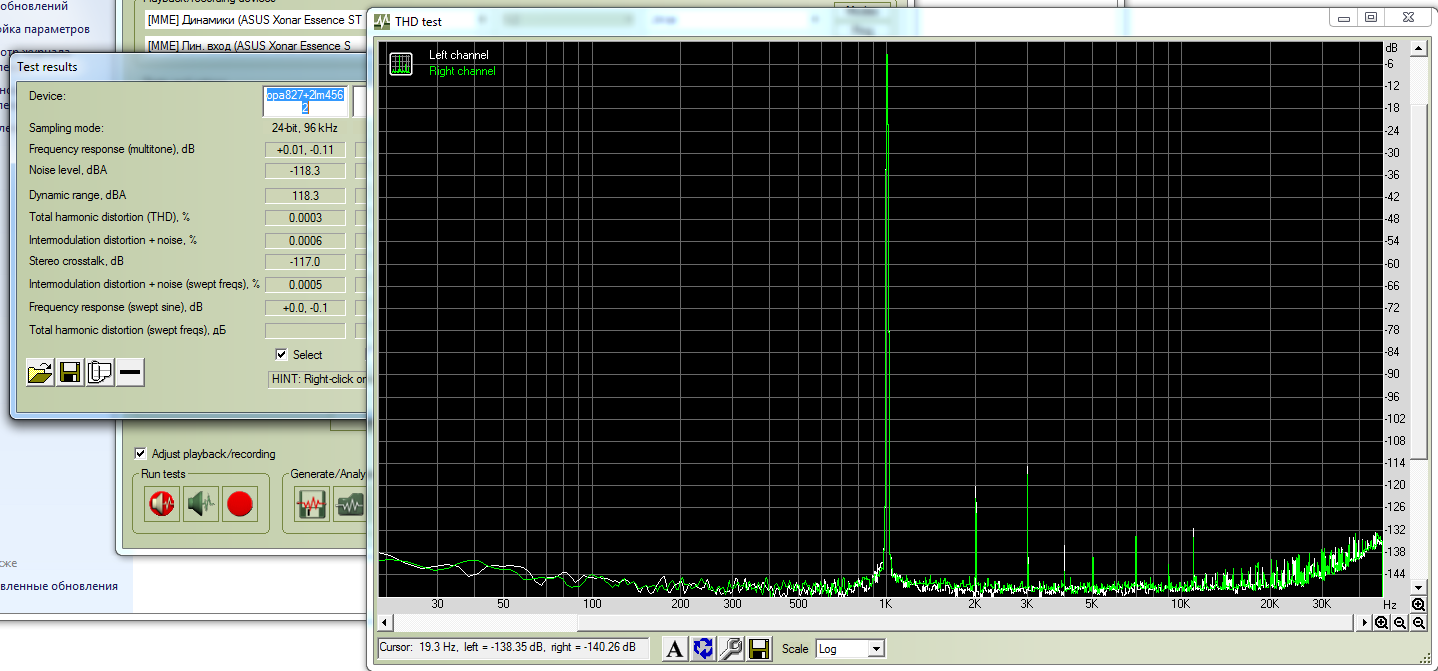Click the analyze waveform icon in Generate/Analyze
Screen dimensions: 1438x671
(350, 504)
